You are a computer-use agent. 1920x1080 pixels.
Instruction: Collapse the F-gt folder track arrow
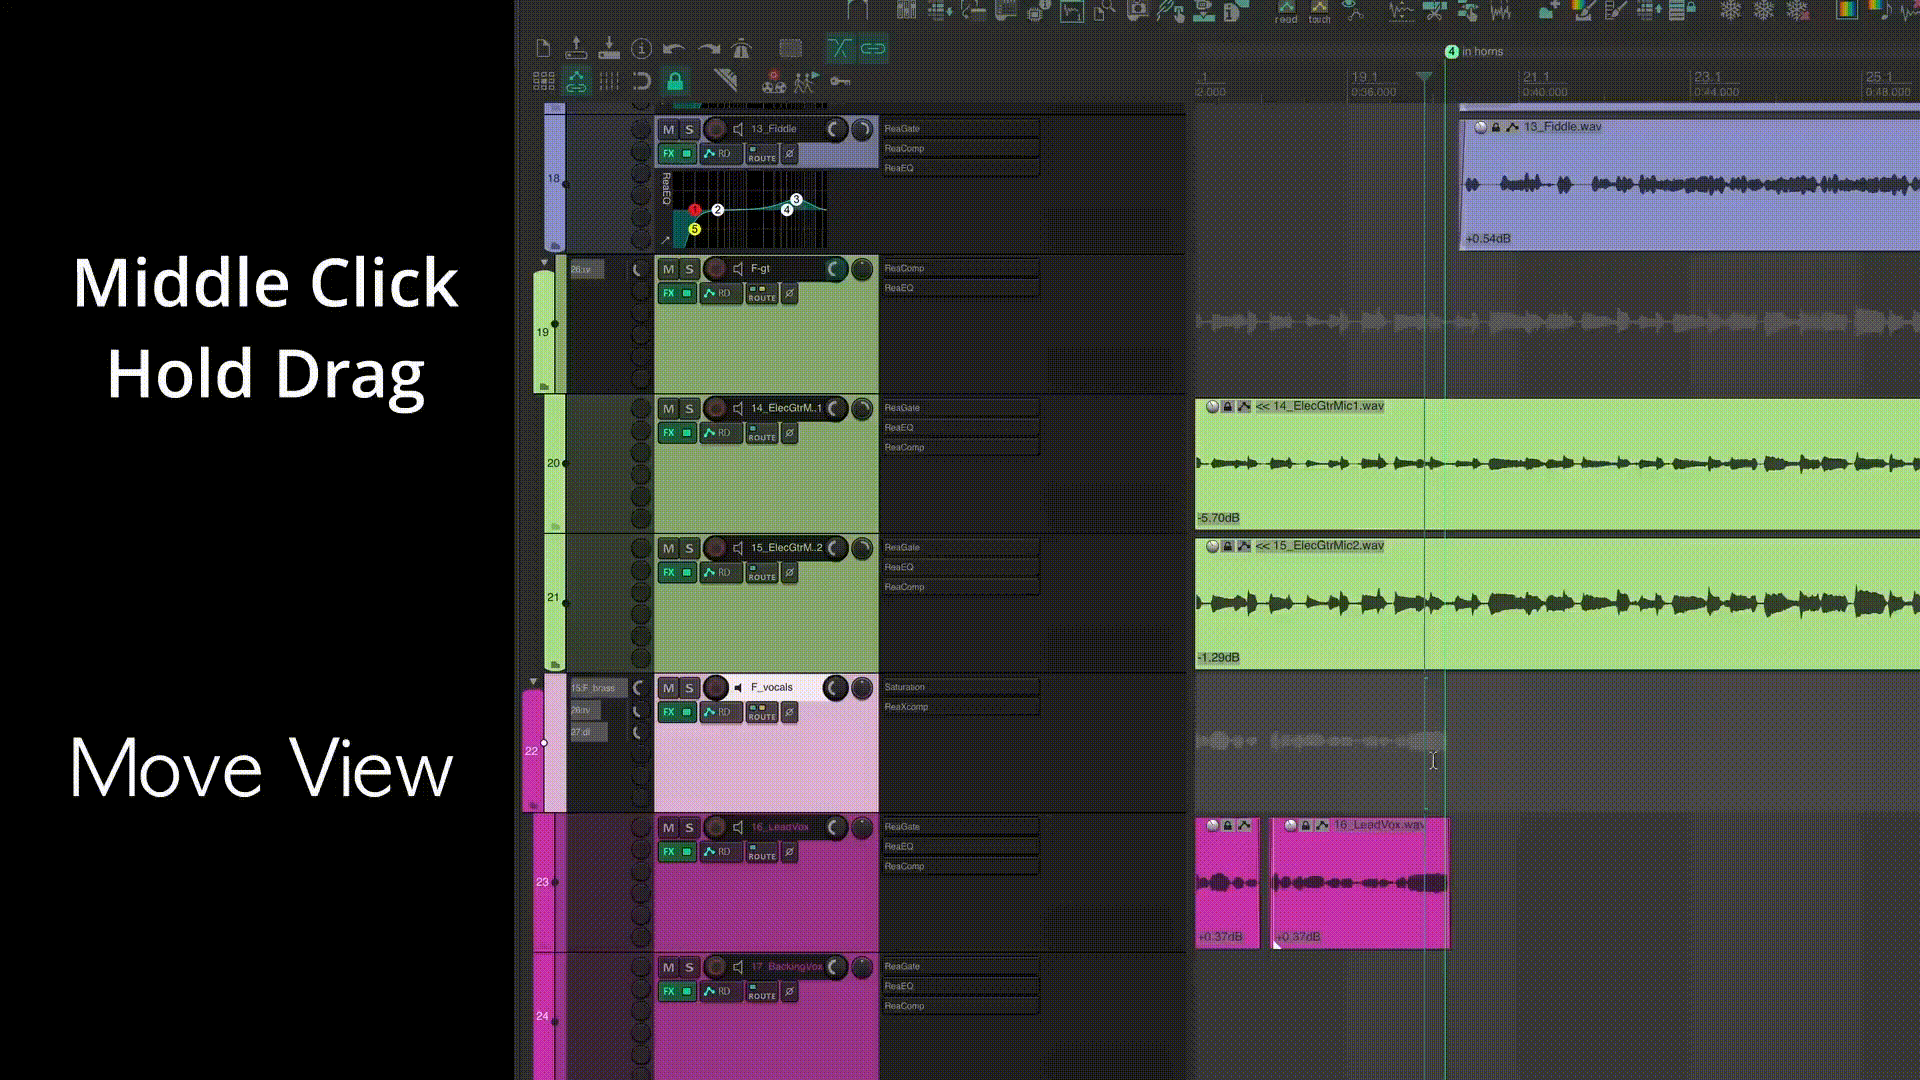pos(544,263)
